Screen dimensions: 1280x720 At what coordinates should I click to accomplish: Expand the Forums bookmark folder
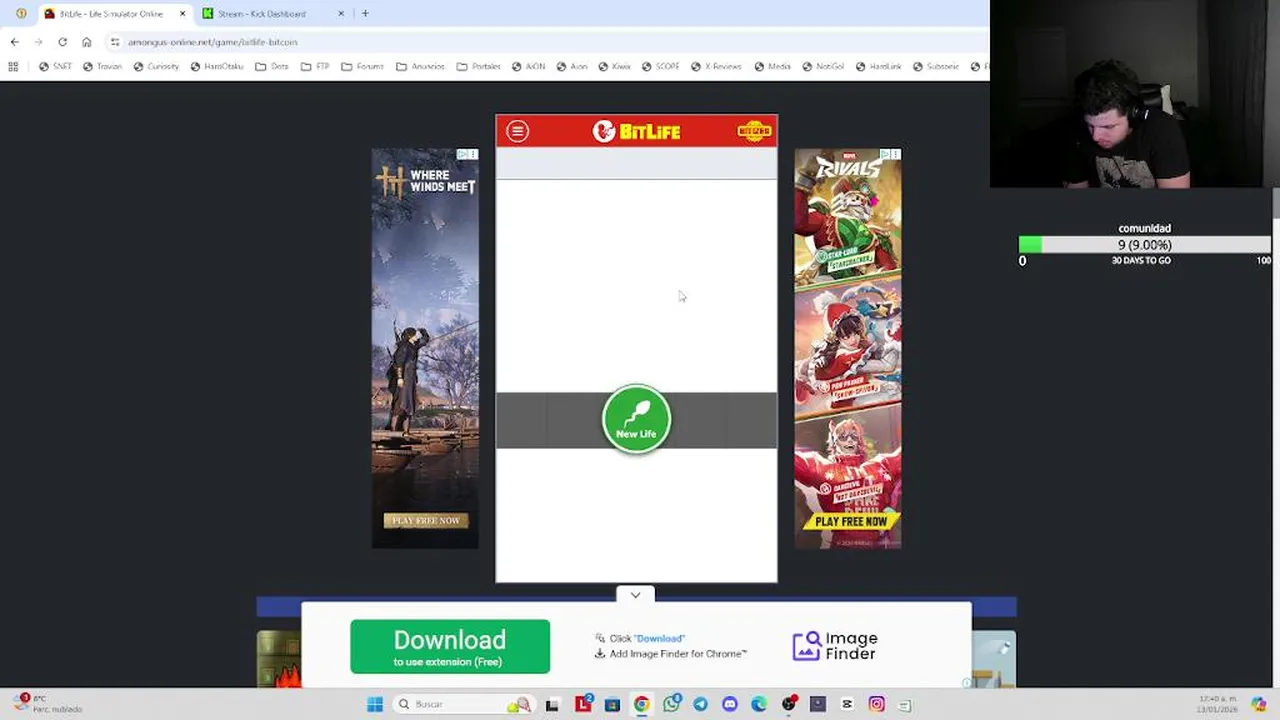pyautogui.click(x=362, y=67)
